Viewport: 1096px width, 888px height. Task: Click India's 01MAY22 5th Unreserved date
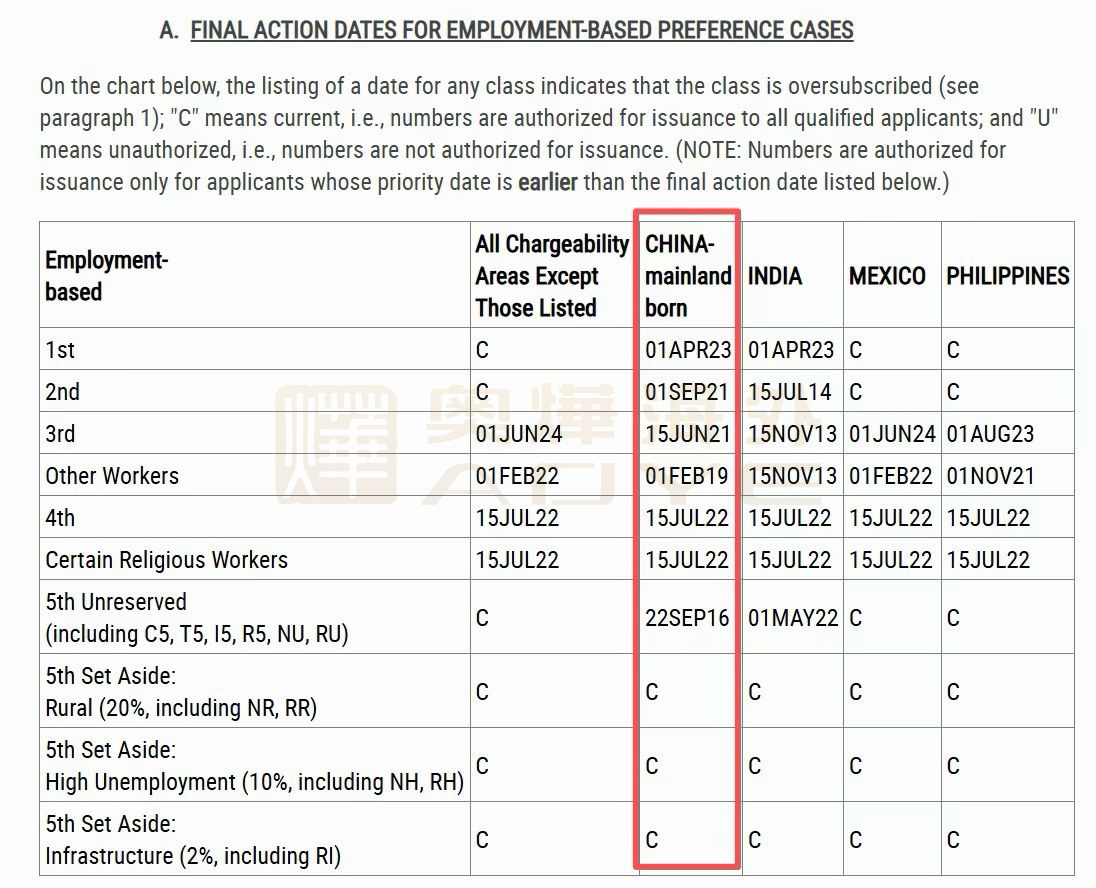tap(793, 618)
